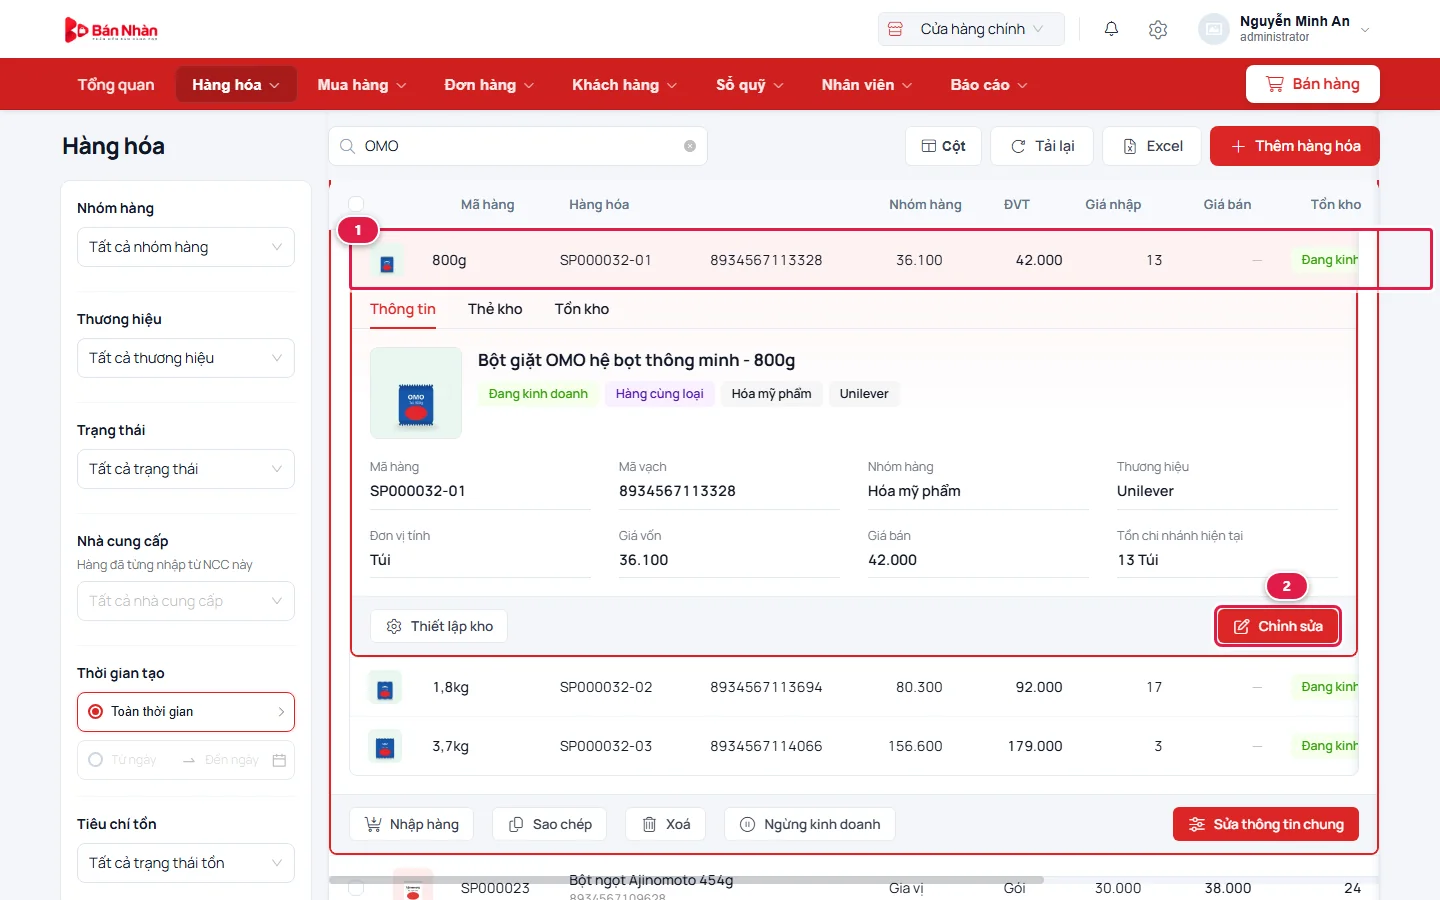Select the Thông tin tab

(403, 309)
